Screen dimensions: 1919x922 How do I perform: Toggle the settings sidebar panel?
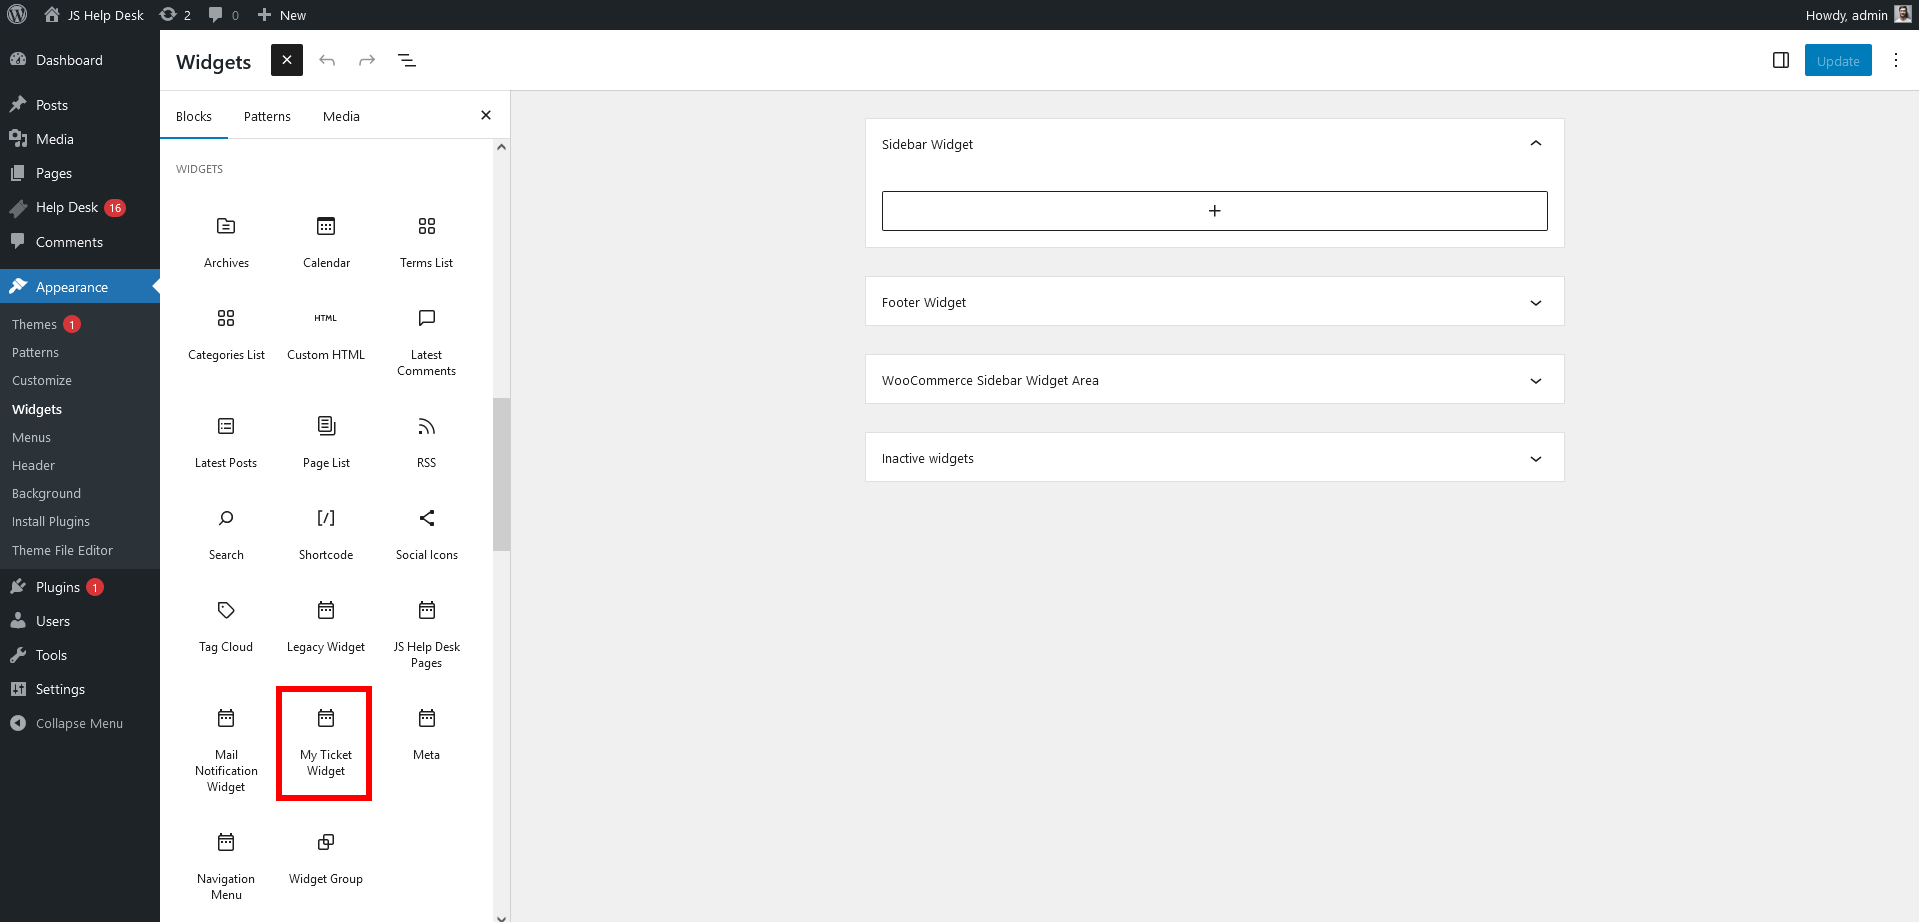pyautogui.click(x=1780, y=61)
